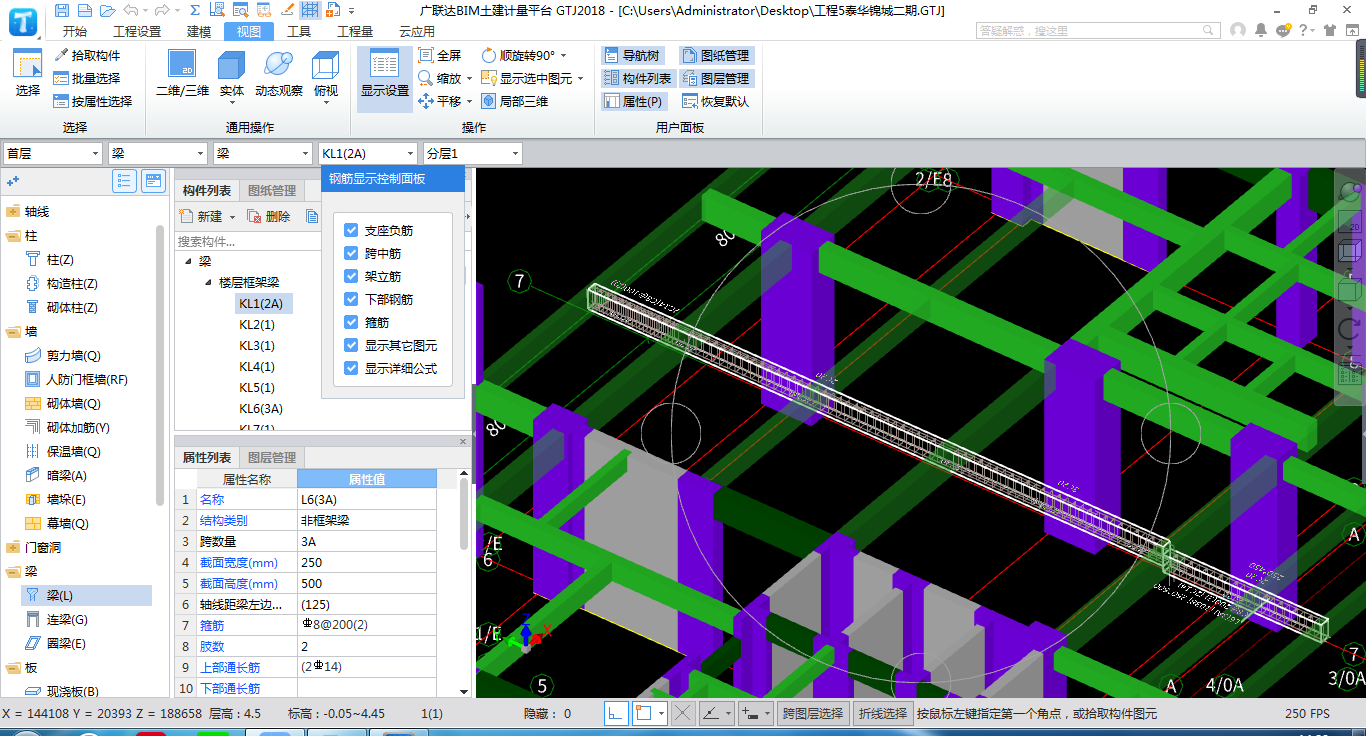Click the Save icon in quick access toolbar

62,11
